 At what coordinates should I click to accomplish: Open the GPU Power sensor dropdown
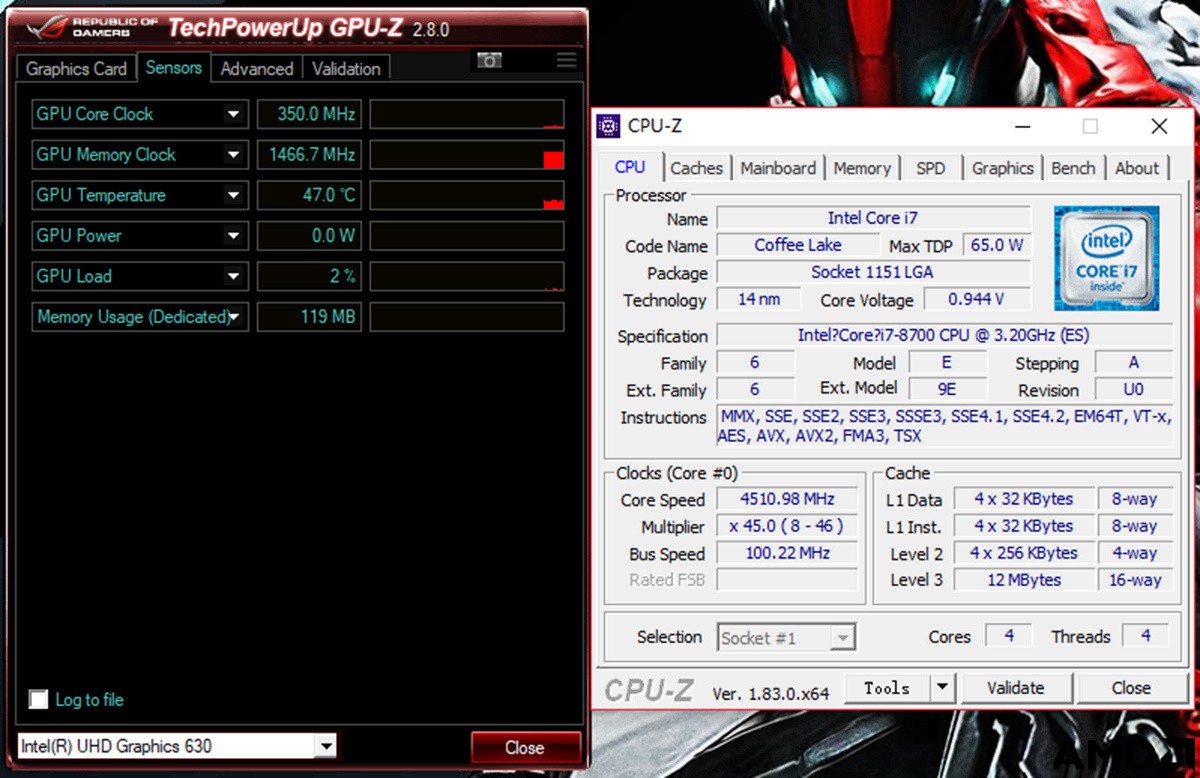click(x=233, y=236)
